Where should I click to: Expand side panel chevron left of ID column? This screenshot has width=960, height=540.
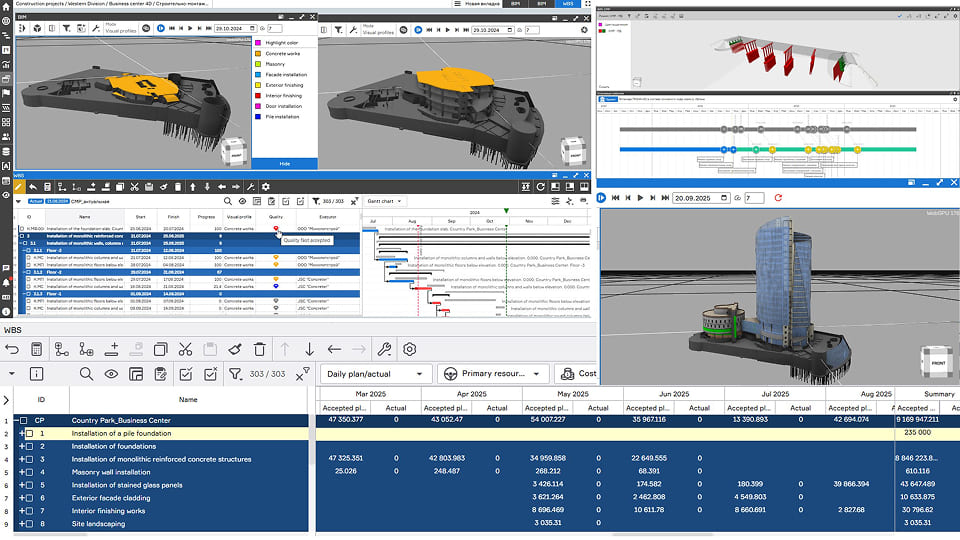[6, 400]
